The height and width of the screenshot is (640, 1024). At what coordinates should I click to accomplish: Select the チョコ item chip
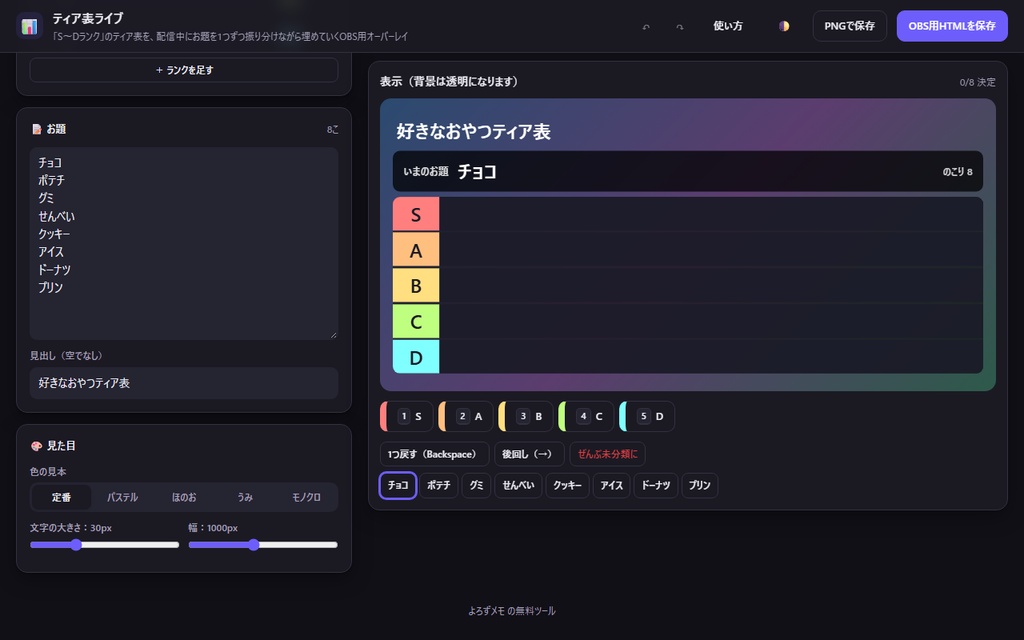point(398,485)
